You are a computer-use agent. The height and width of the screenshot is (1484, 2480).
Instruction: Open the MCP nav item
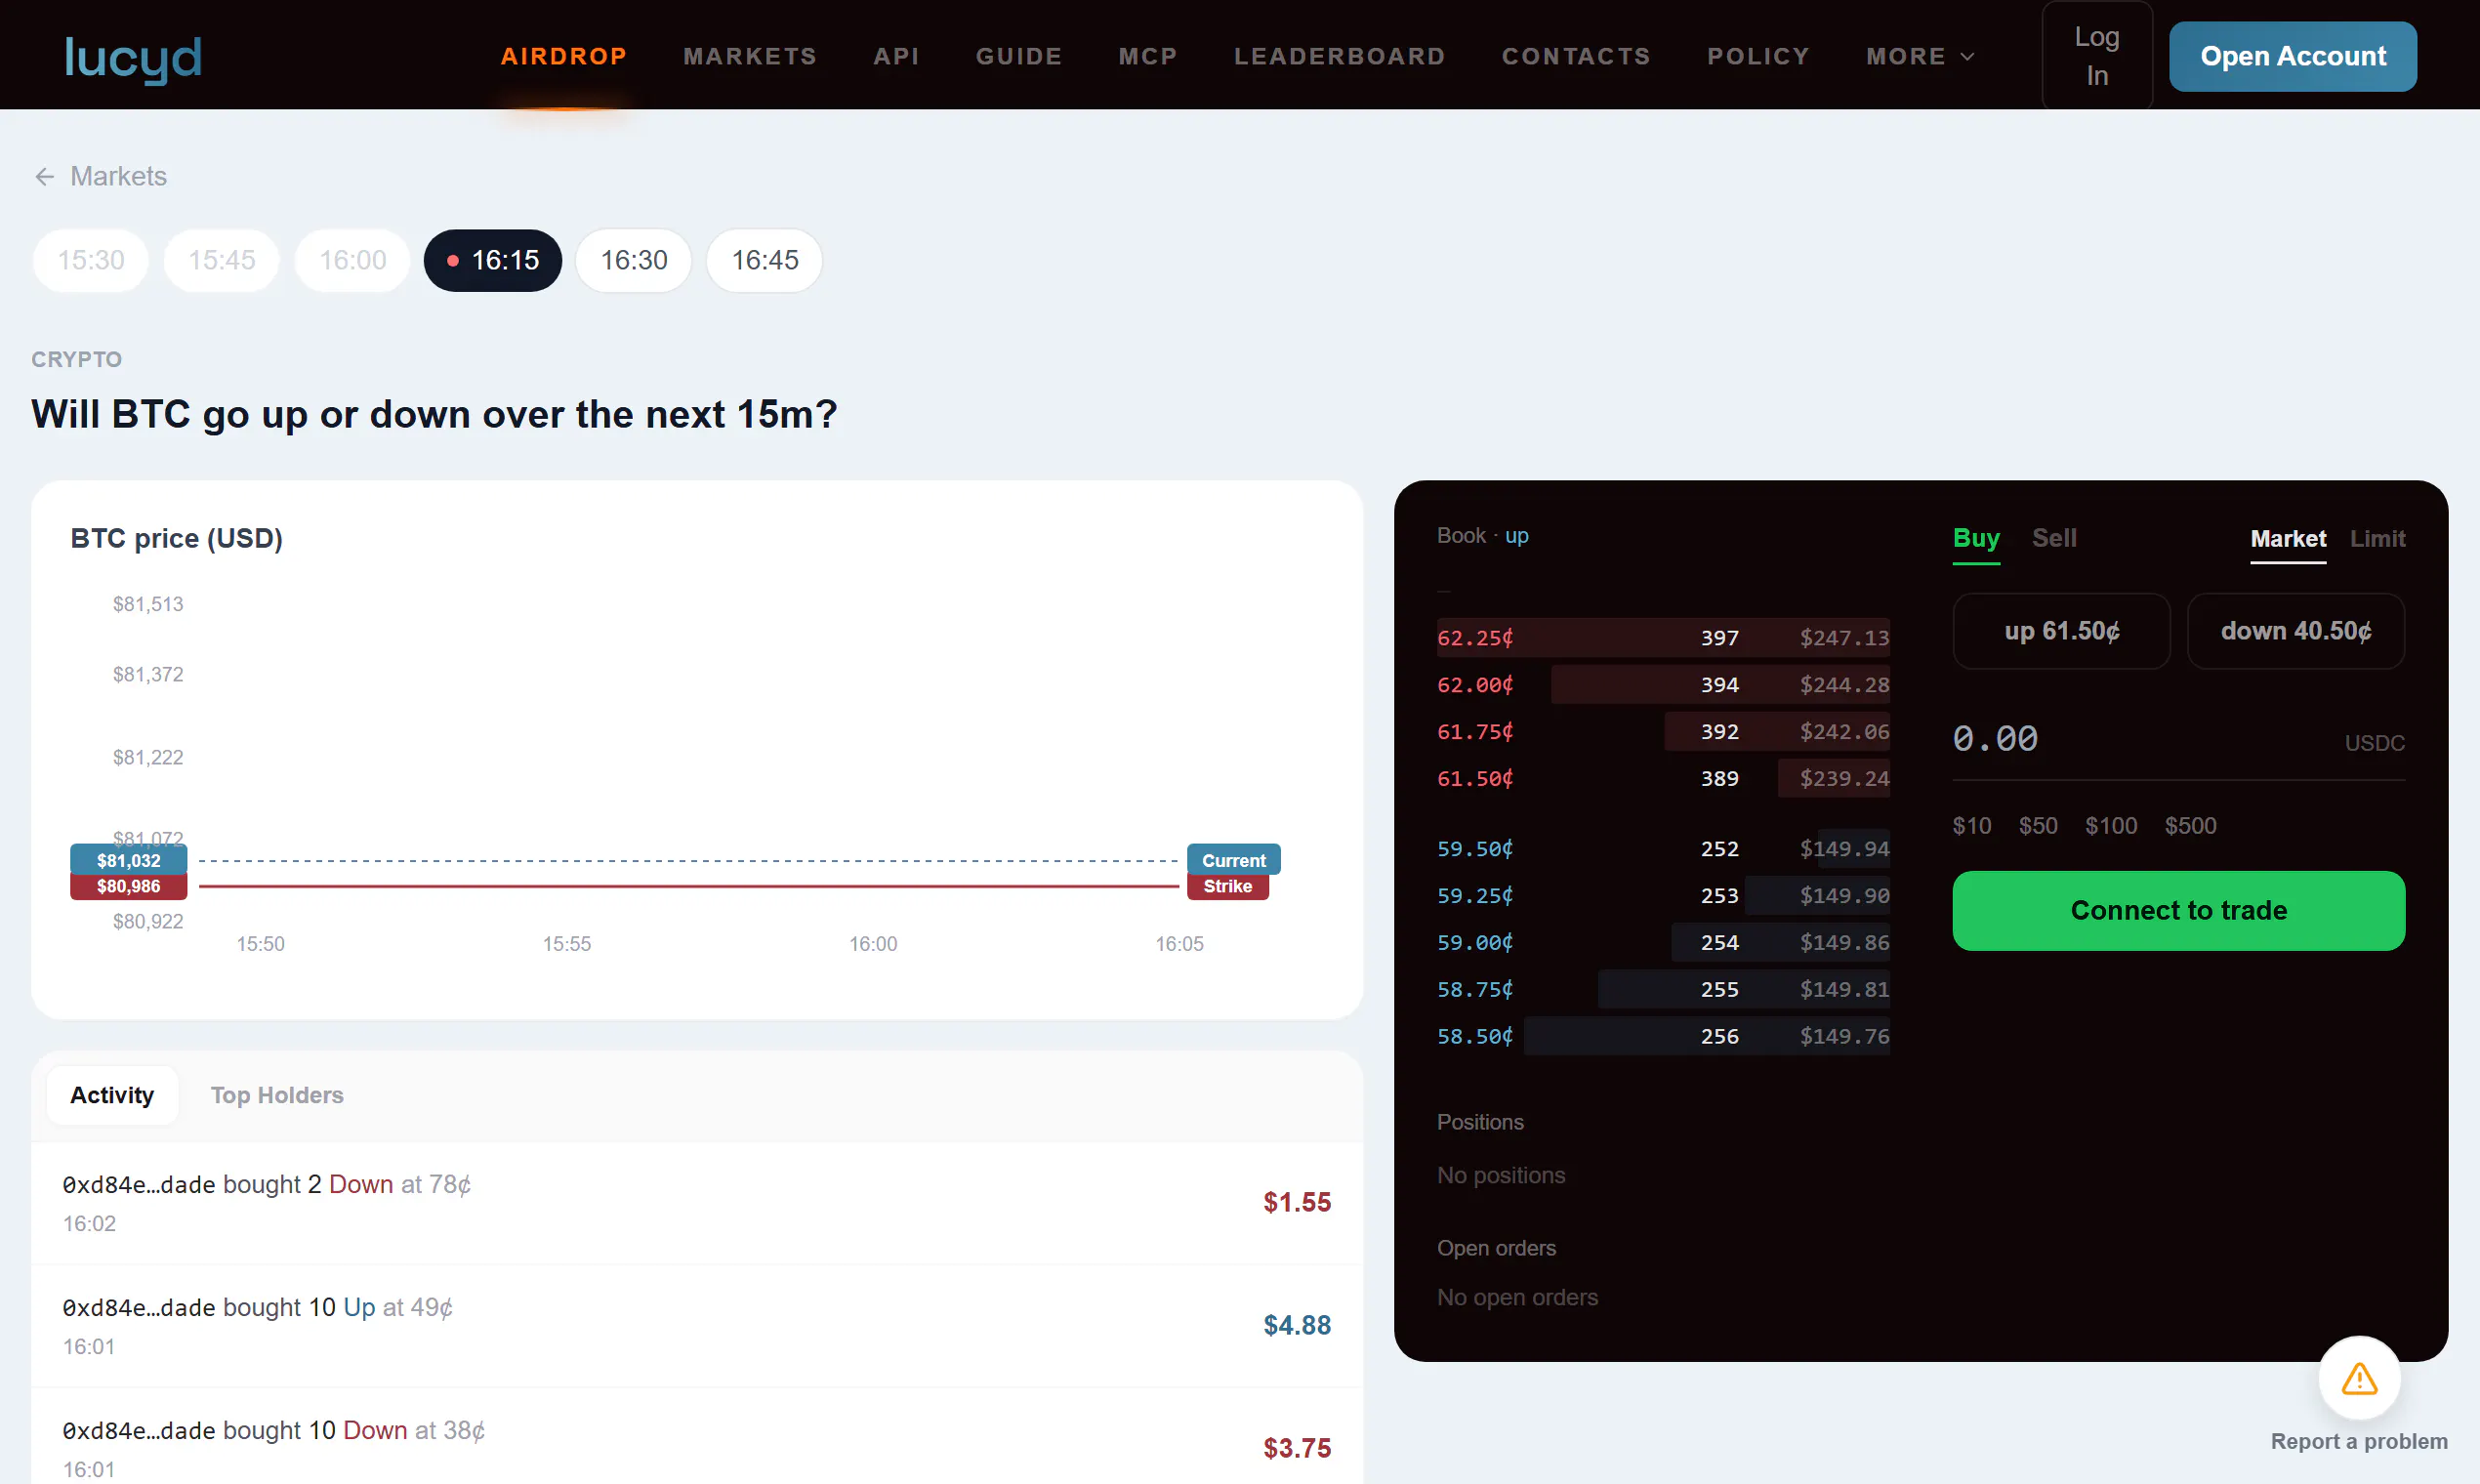pos(1148,56)
